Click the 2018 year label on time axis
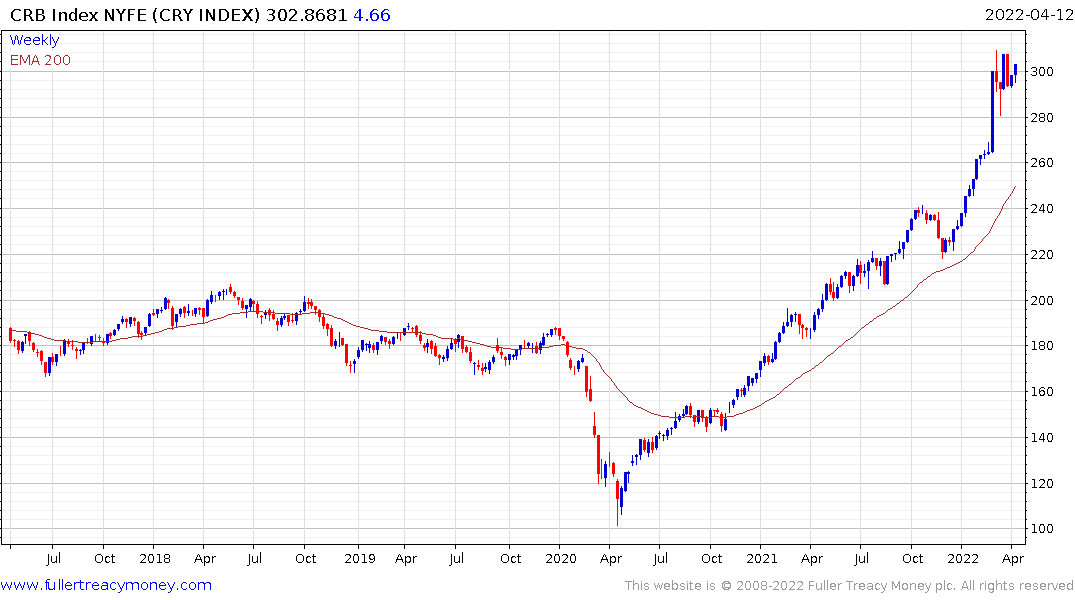The height and width of the screenshot is (600, 1075). point(155,559)
